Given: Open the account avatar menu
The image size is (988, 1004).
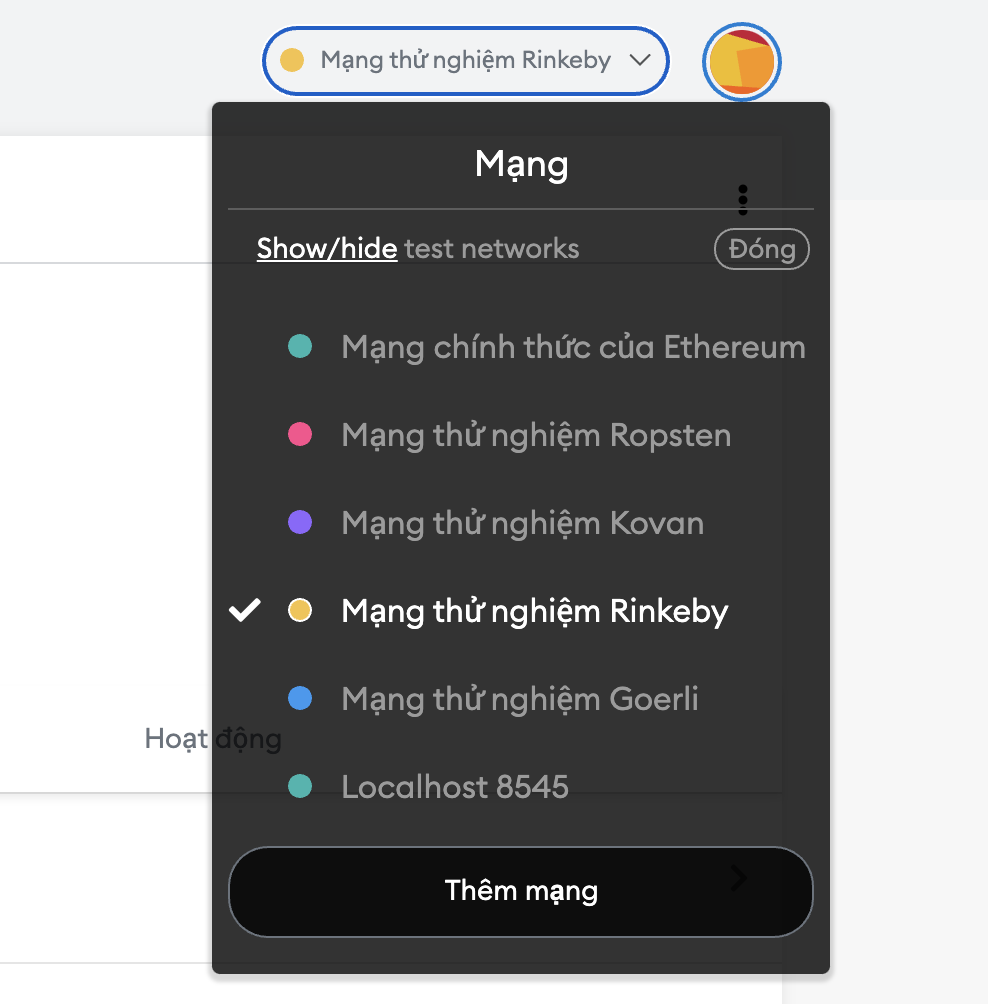Looking at the screenshot, I should point(741,62).
